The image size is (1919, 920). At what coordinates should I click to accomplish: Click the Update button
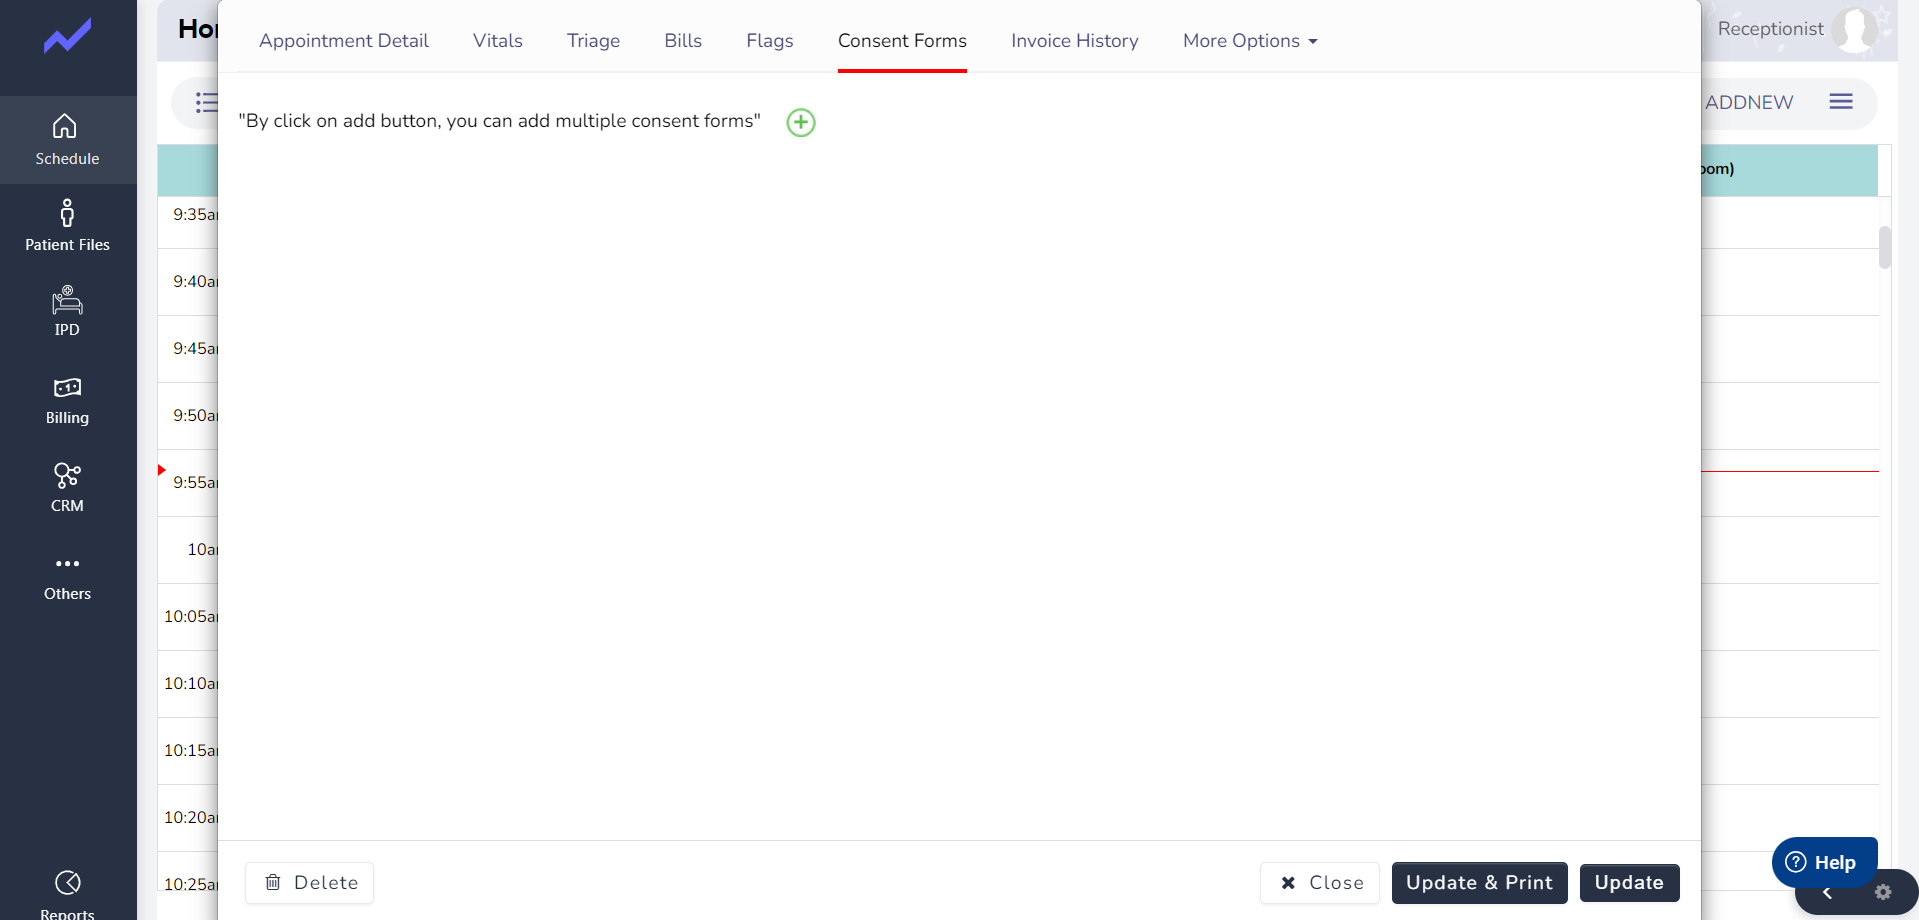click(x=1630, y=883)
